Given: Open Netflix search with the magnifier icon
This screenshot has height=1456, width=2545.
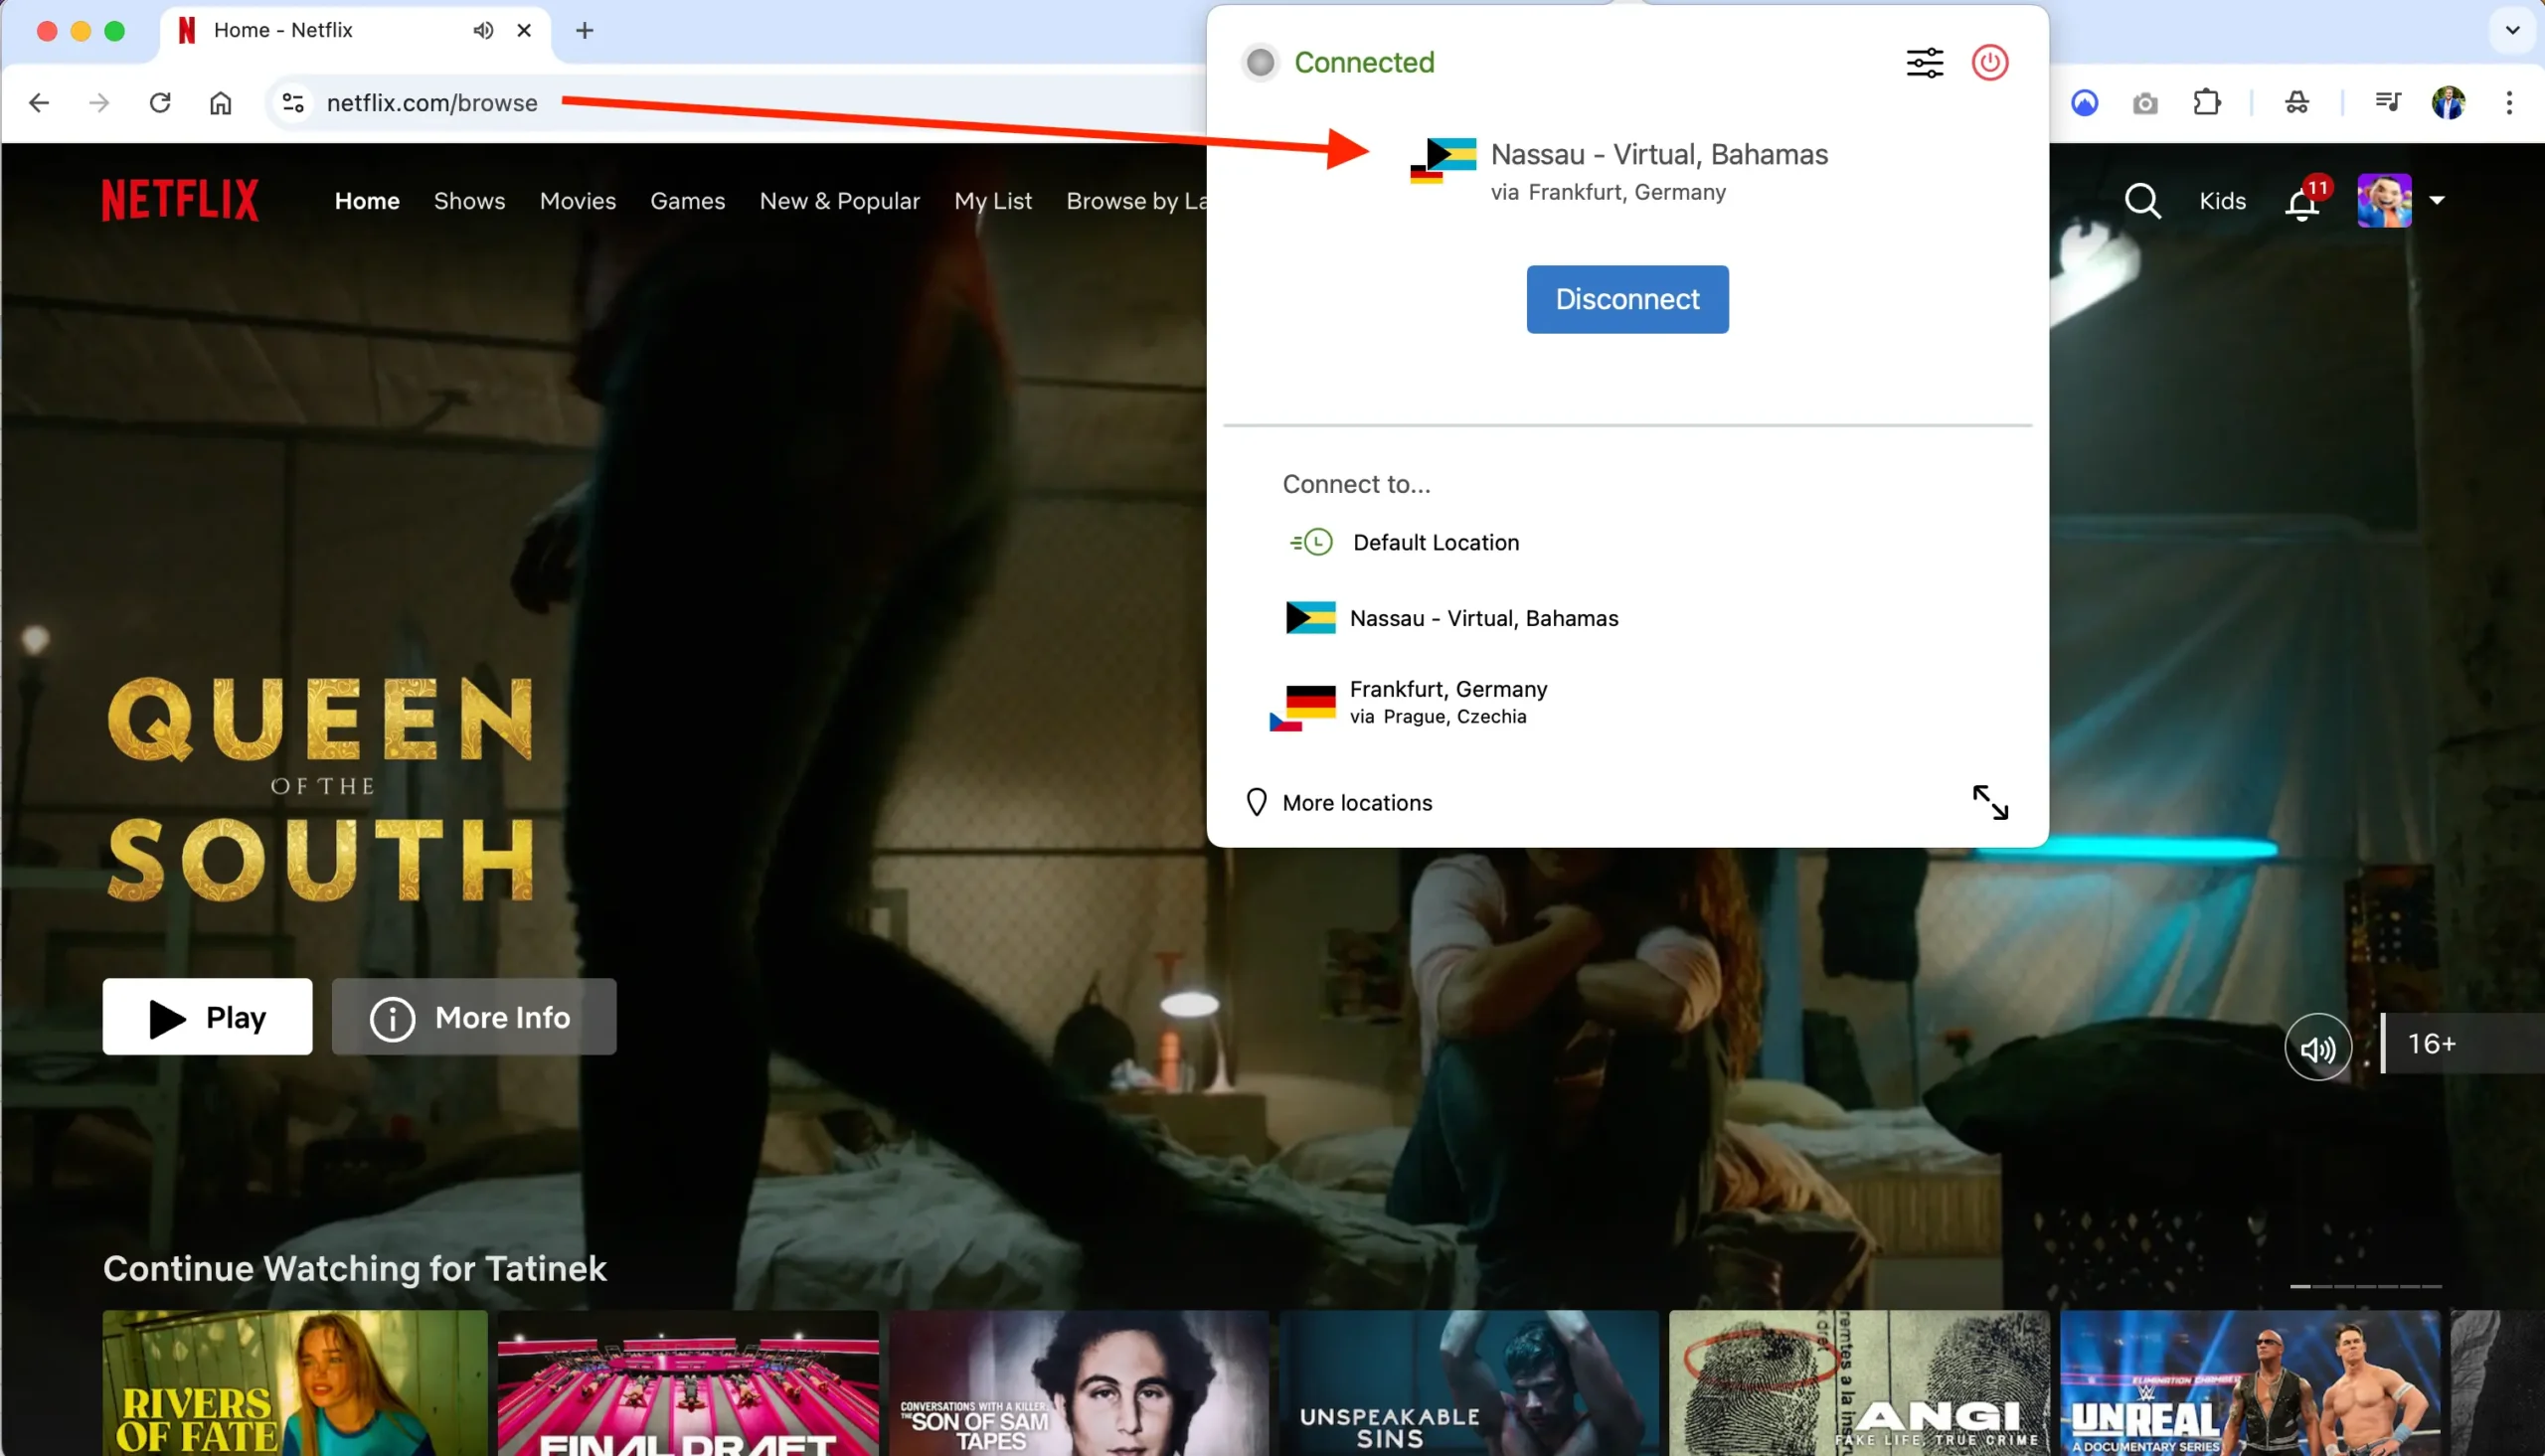Looking at the screenshot, I should tap(2142, 200).
